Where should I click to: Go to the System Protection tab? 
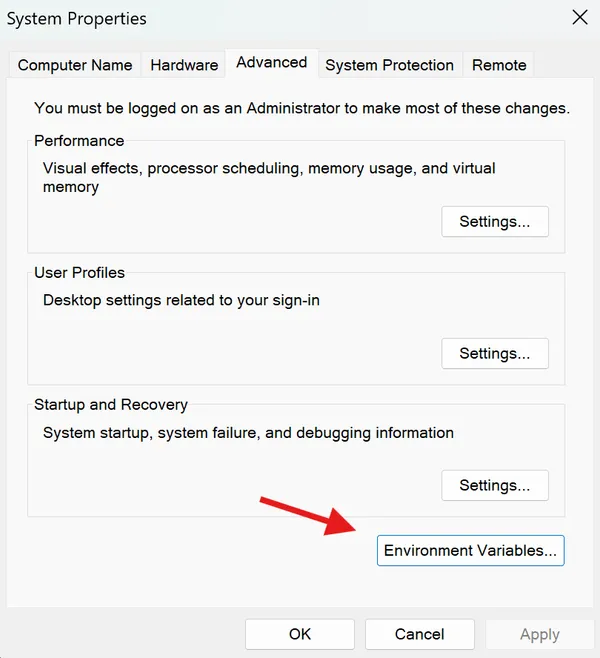[390, 65]
